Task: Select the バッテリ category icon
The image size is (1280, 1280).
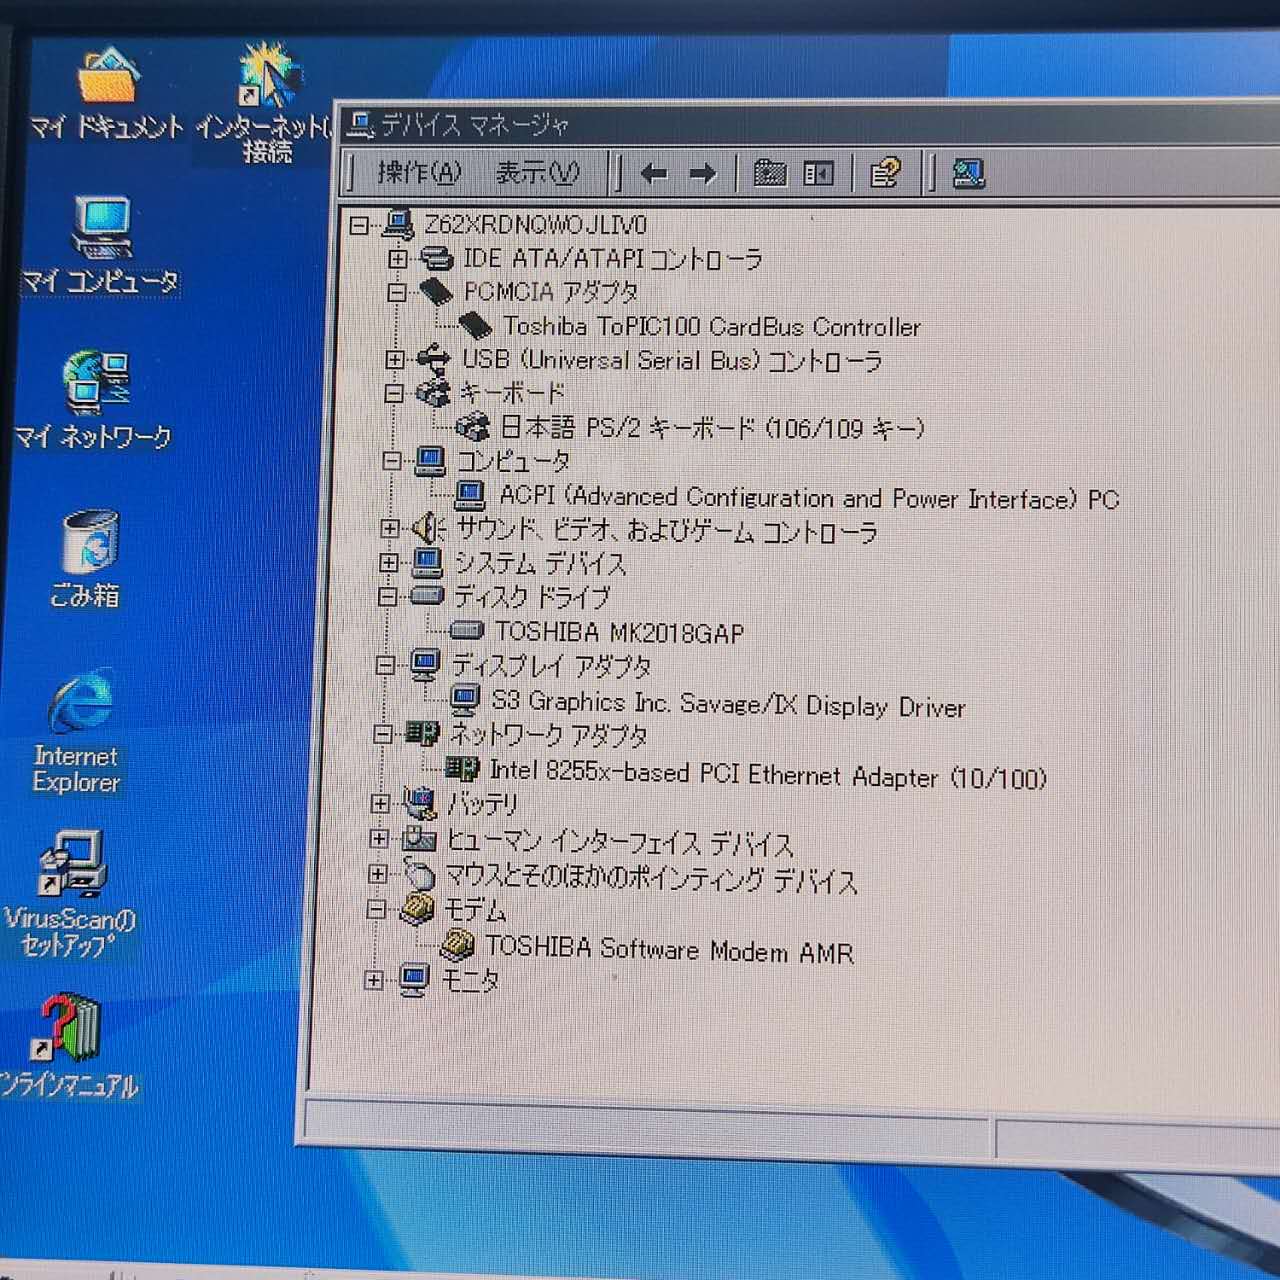Action: pos(420,802)
